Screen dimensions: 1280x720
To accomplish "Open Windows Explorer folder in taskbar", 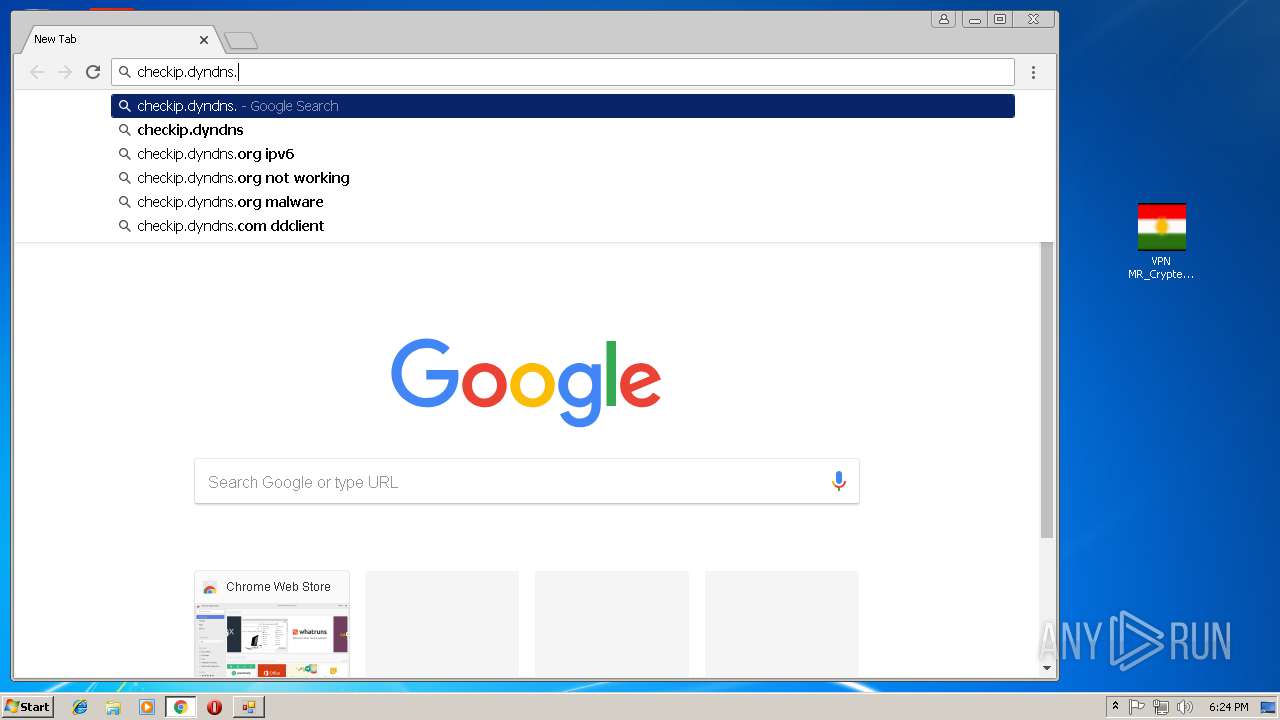I will [113, 707].
